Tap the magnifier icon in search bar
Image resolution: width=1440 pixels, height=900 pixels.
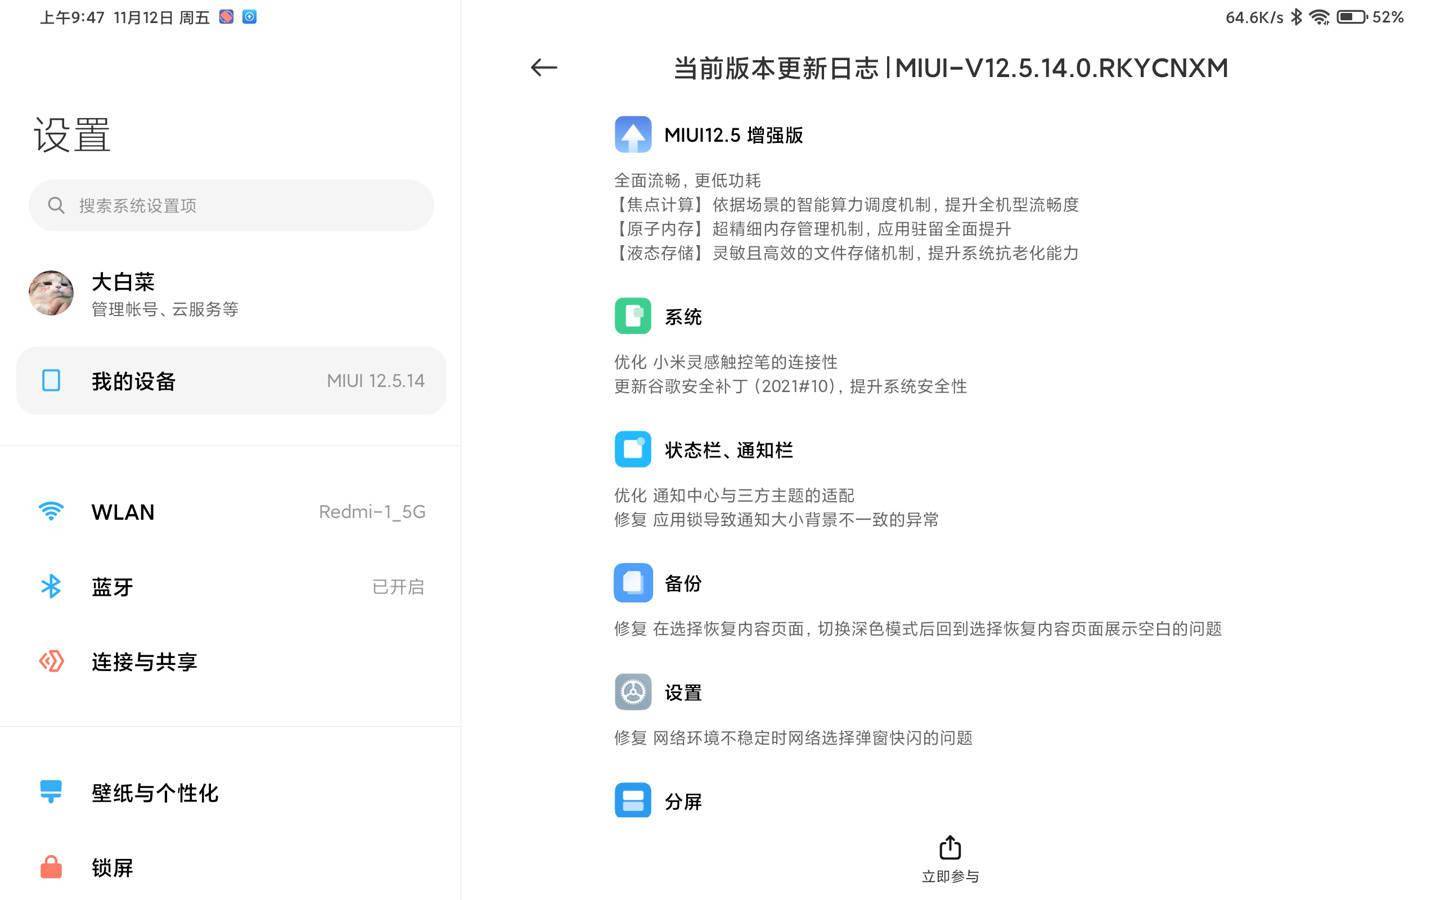point(56,205)
